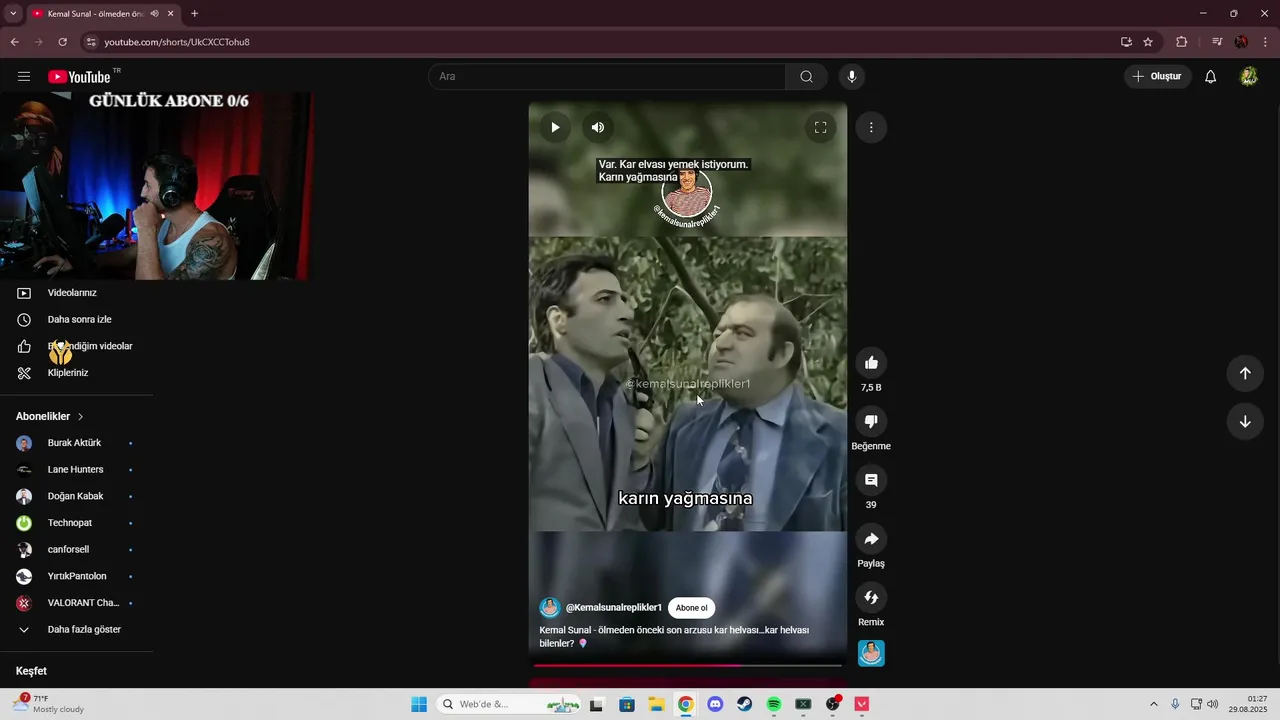Open the Chrome profile avatar
The image size is (1280, 720).
[1241, 42]
